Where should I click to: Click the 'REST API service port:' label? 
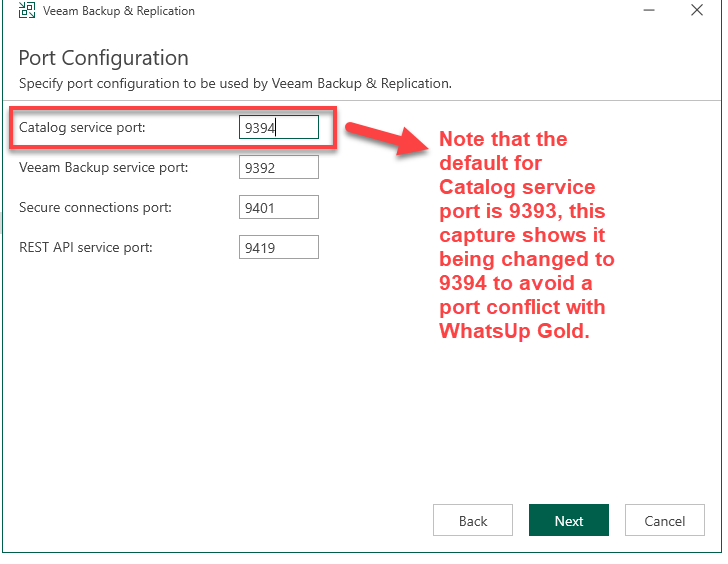(x=85, y=247)
